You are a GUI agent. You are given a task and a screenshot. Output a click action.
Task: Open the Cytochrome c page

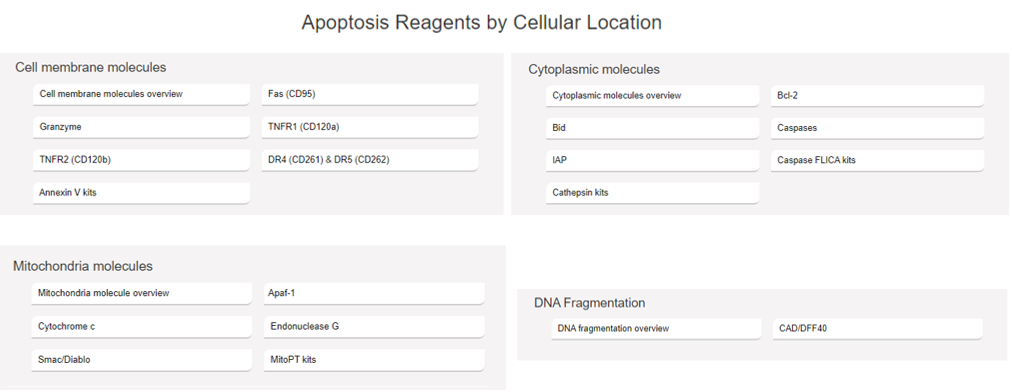141,327
